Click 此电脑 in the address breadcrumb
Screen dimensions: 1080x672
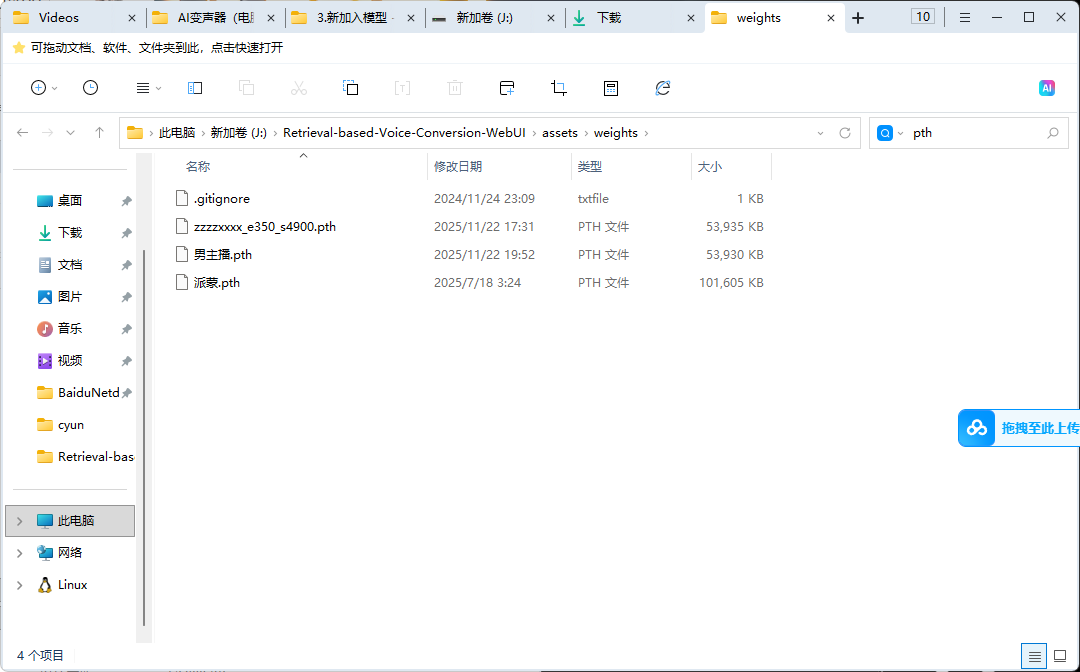(x=177, y=133)
